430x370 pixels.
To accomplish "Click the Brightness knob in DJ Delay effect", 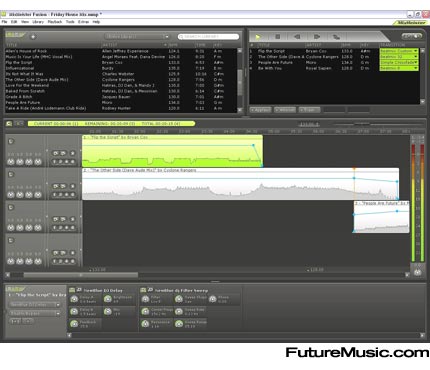I will click(108, 299).
